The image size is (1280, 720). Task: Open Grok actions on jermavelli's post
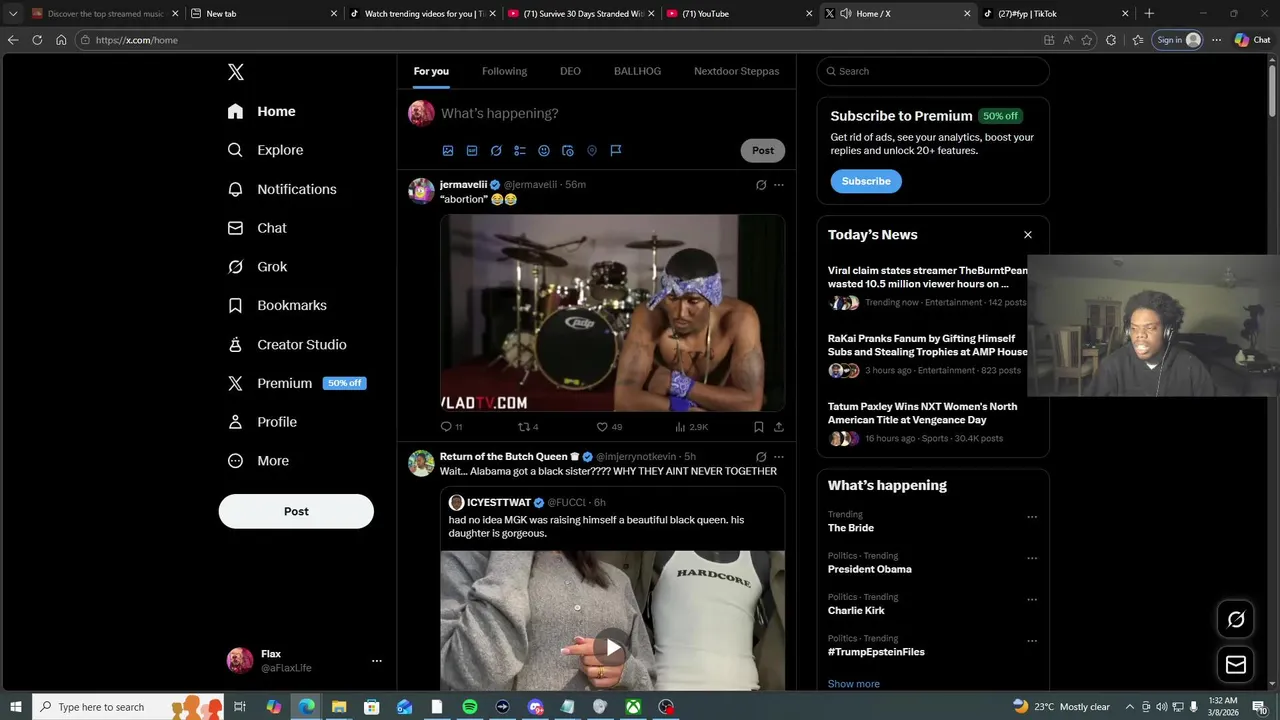[x=761, y=185]
